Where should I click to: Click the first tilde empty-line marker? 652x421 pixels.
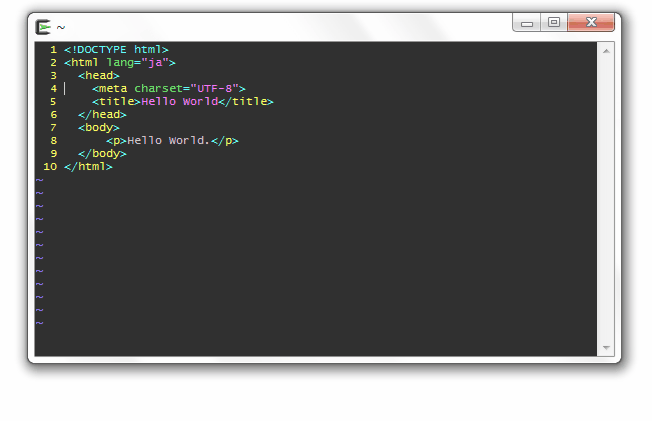tap(40, 180)
